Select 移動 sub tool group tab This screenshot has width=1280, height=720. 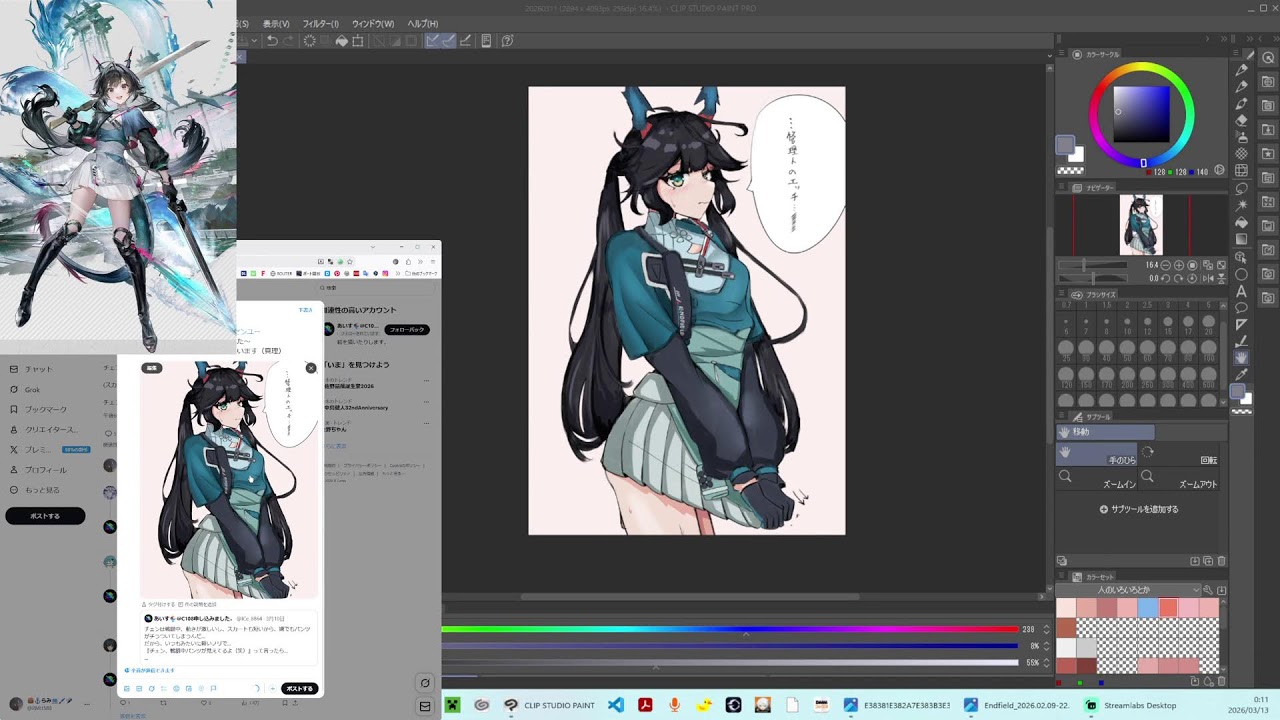1106,432
